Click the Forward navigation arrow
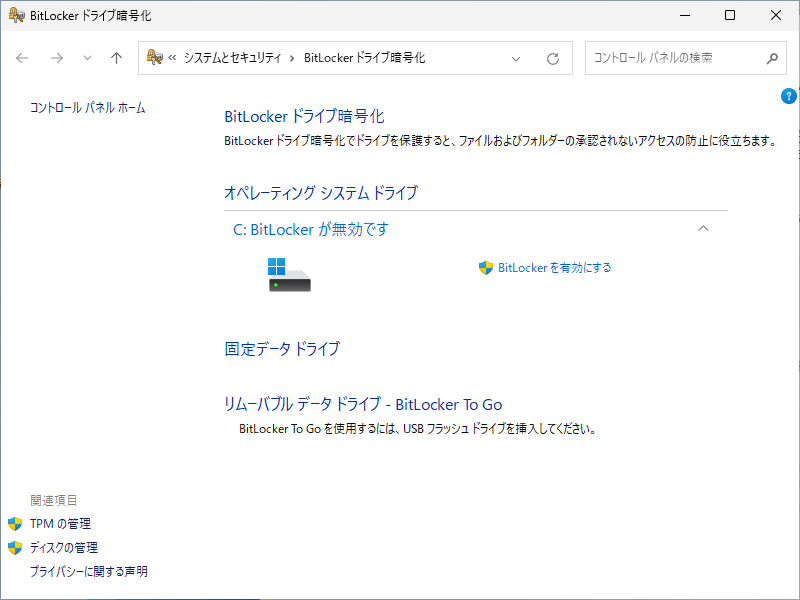800x600 pixels. [57, 58]
